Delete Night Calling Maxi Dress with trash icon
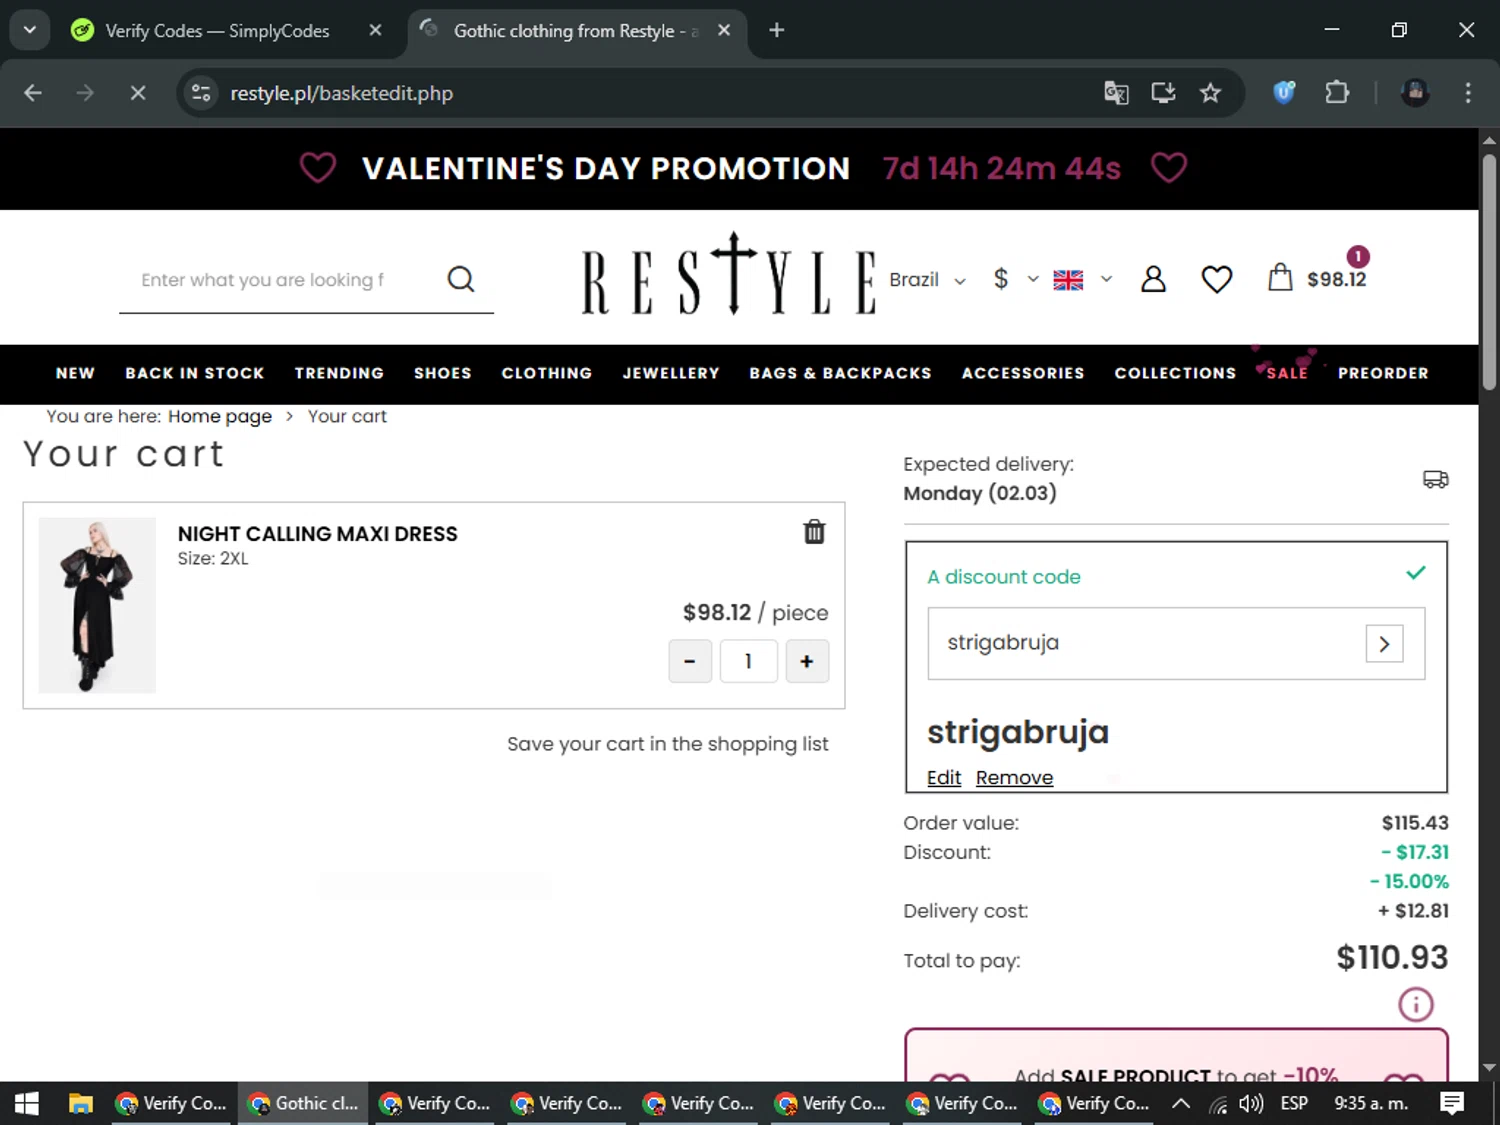The image size is (1500, 1125). [814, 532]
